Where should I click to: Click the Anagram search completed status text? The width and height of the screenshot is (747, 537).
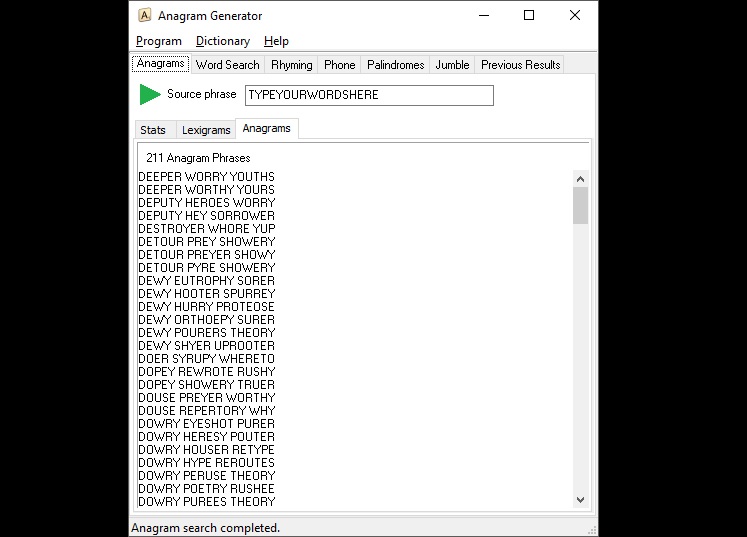[205, 528]
